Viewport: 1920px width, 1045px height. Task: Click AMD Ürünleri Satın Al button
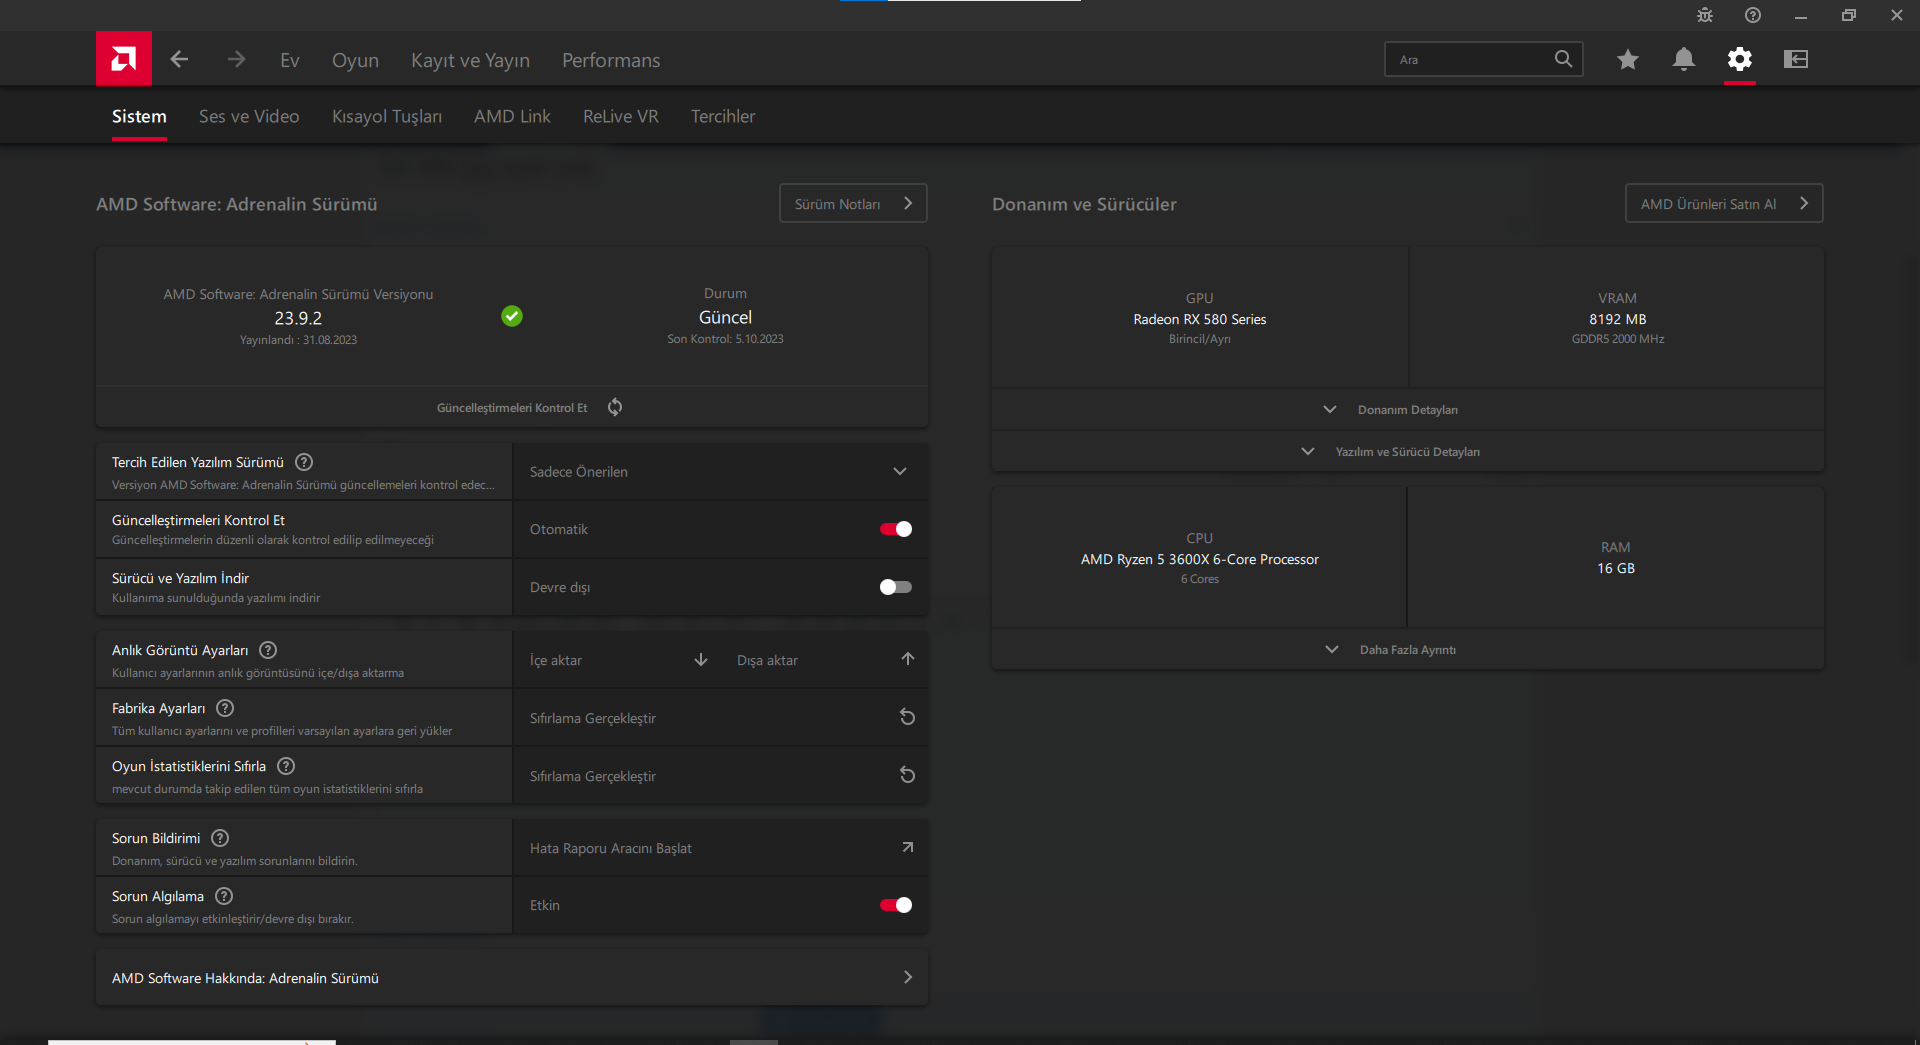click(x=1724, y=203)
